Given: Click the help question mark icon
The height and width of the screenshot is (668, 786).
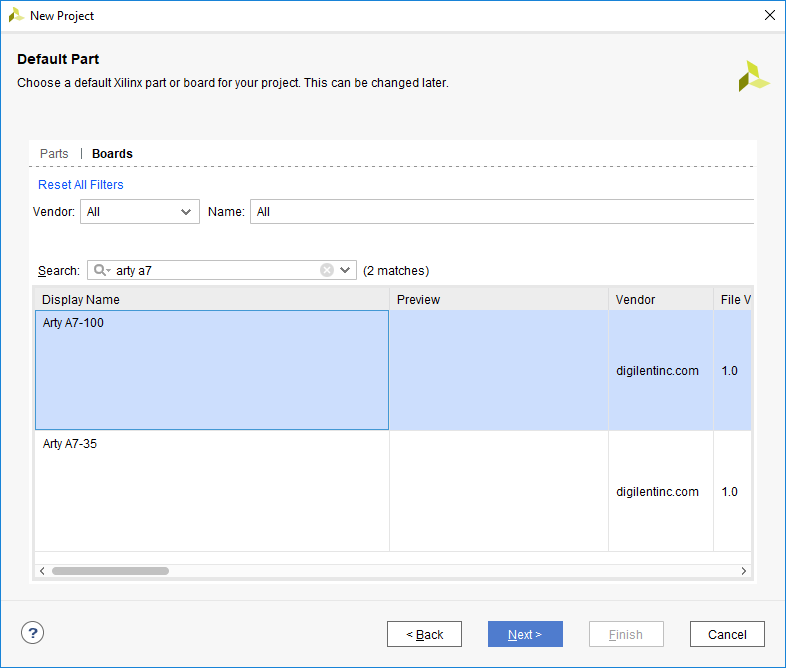Looking at the screenshot, I should click(33, 633).
